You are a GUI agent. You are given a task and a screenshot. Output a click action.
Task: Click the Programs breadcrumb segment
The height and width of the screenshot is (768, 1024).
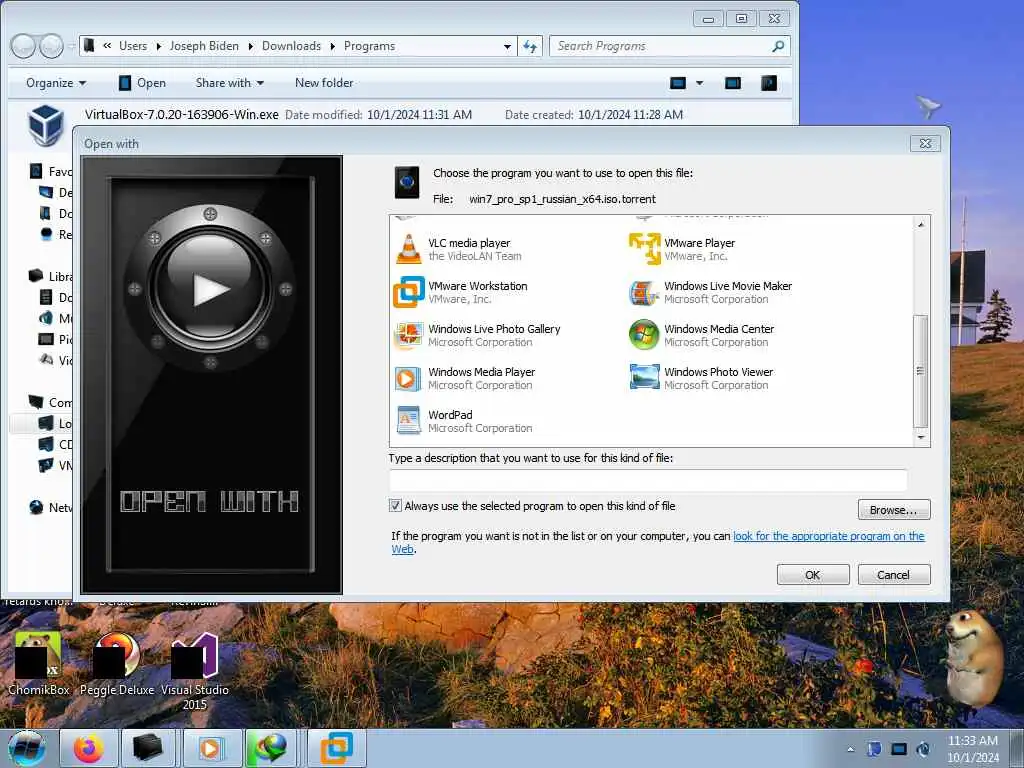point(369,46)
